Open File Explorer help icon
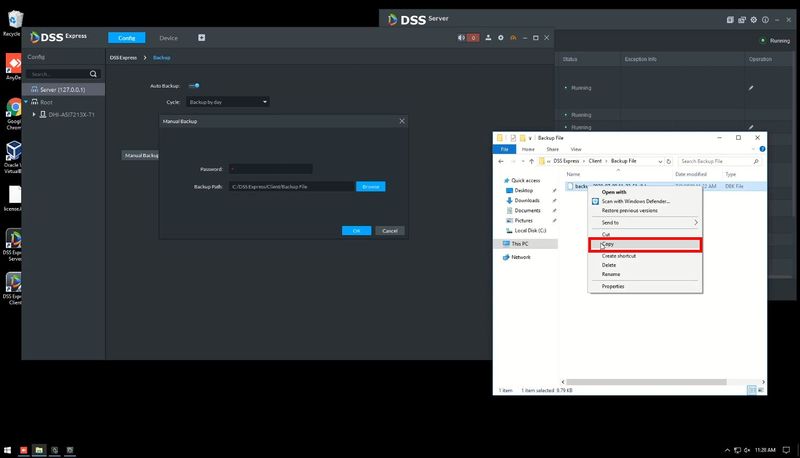 click(x=762, y=149)
